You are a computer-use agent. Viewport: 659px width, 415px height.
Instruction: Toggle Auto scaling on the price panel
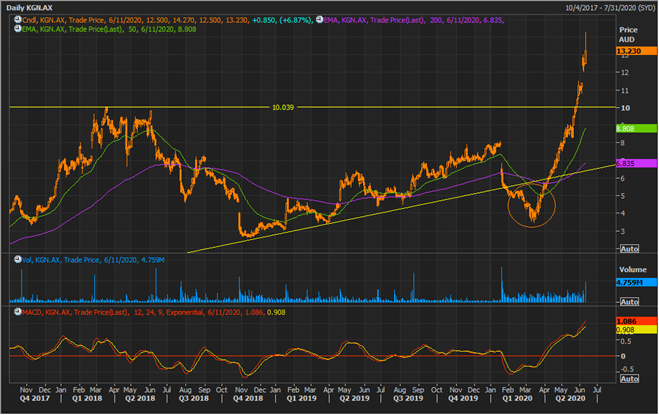point(629,248)
